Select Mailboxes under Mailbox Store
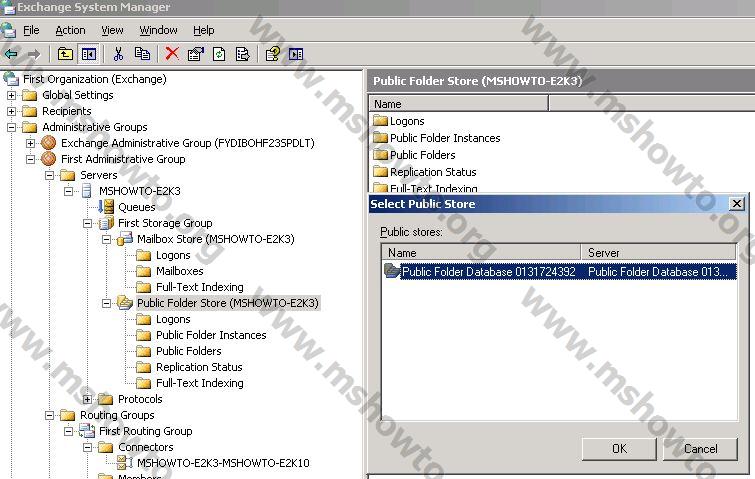 coord(180,271)
